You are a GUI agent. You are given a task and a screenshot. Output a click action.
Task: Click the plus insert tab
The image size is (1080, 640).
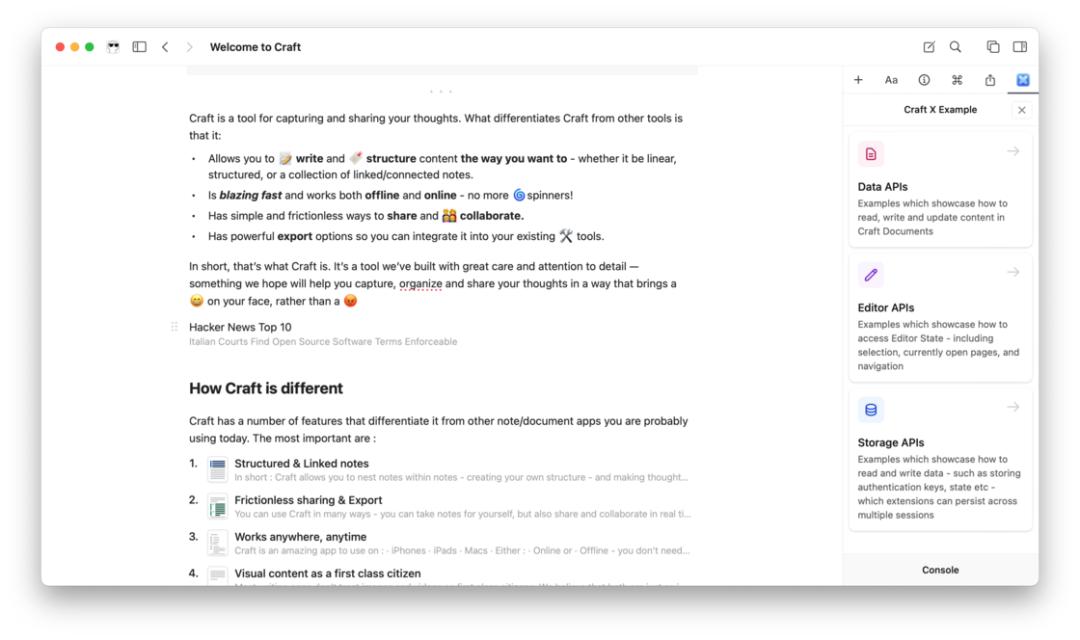(x=858, y=80)
